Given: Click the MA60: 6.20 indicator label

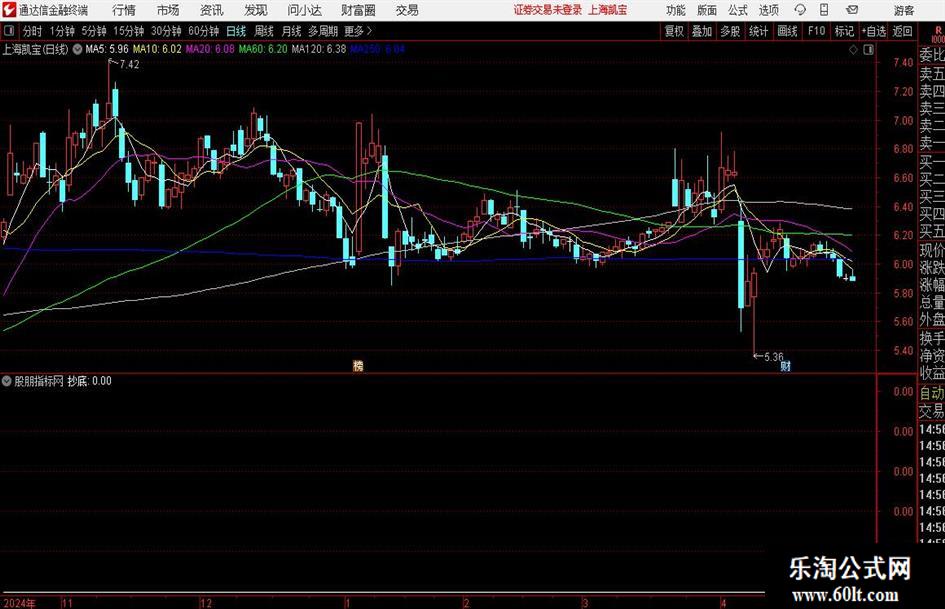Looking at the screenshot, I should pyautogui.click(x=263, y=49).
